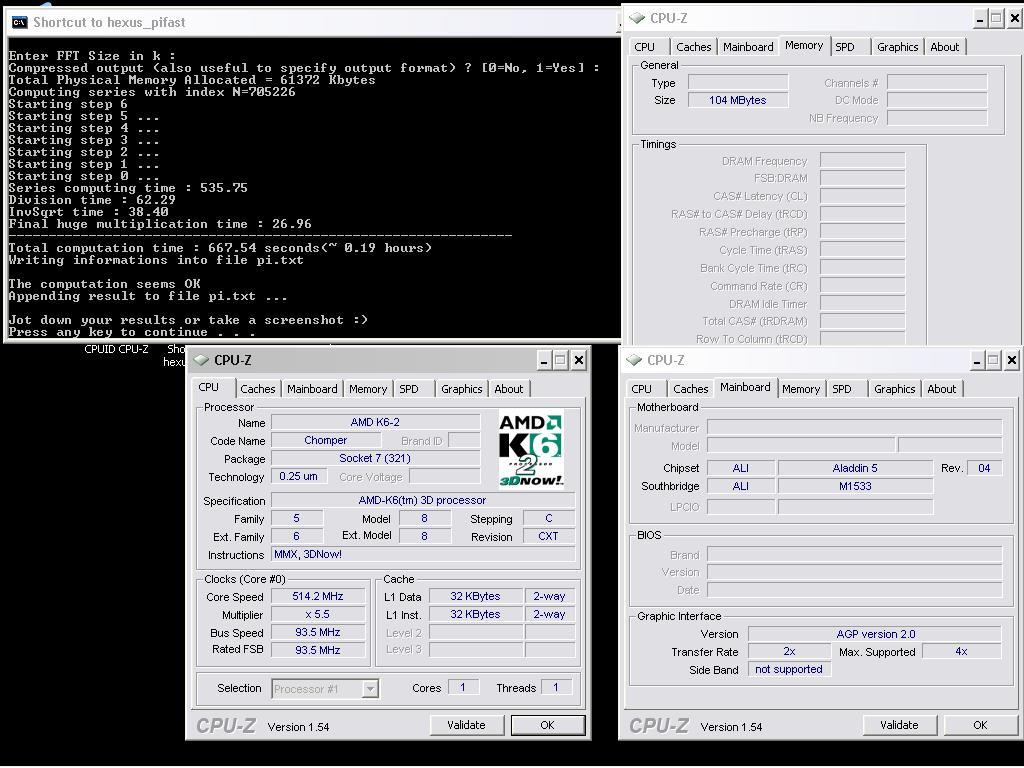The width and height of the screenshot is (1024, 768).
Task: Click the Chomper code name field
Action: [x=325, y=440]
